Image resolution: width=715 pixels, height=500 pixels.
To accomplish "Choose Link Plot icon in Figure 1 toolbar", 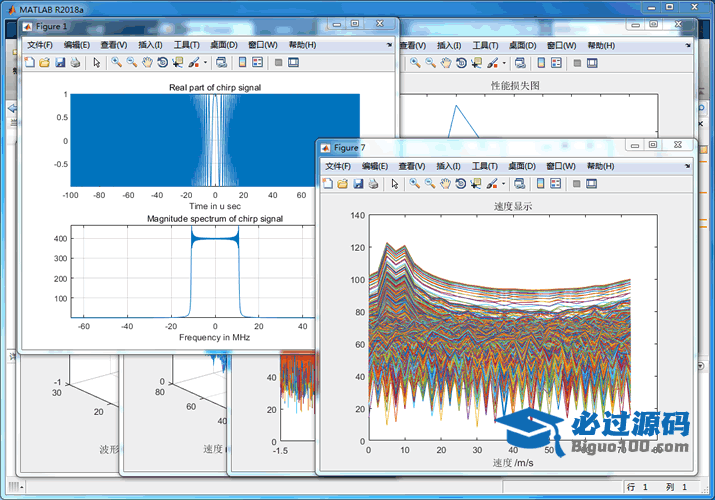I will [x=222, y=62].
